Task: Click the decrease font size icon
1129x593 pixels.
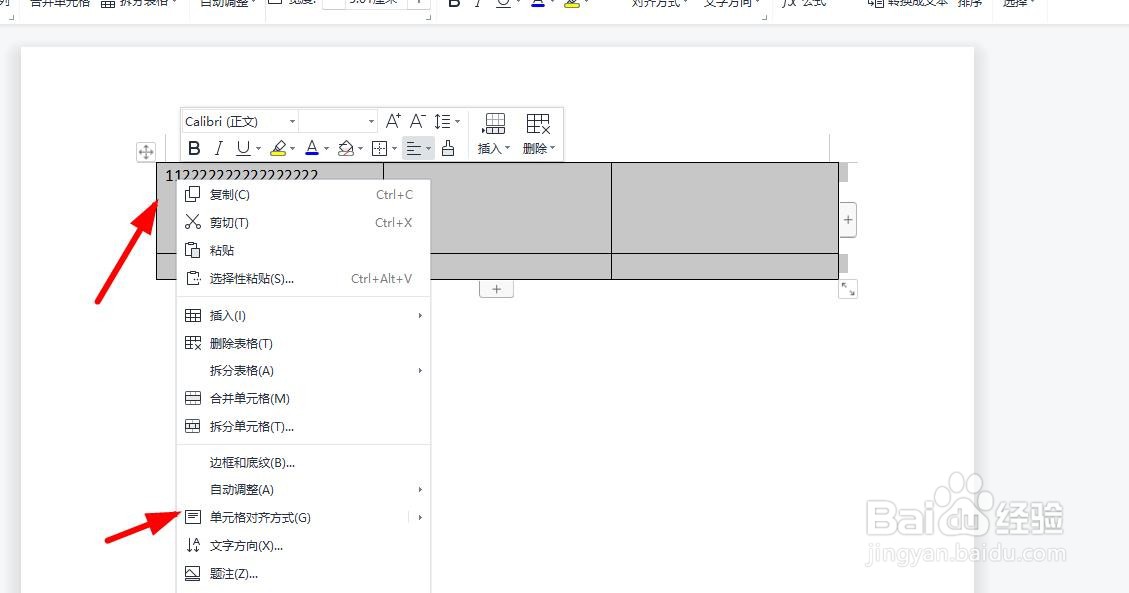Action: point(417,120)
